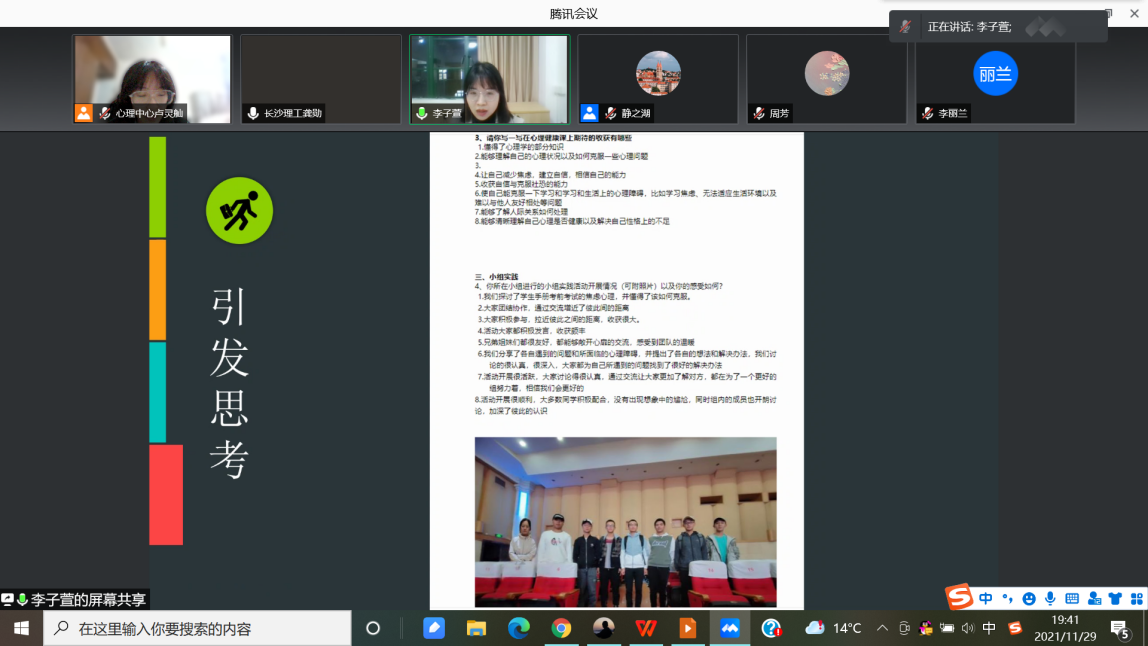The image size is (1148, 646).
Task: Open the 14°C weather widget
Action: (x=834, y=628)
